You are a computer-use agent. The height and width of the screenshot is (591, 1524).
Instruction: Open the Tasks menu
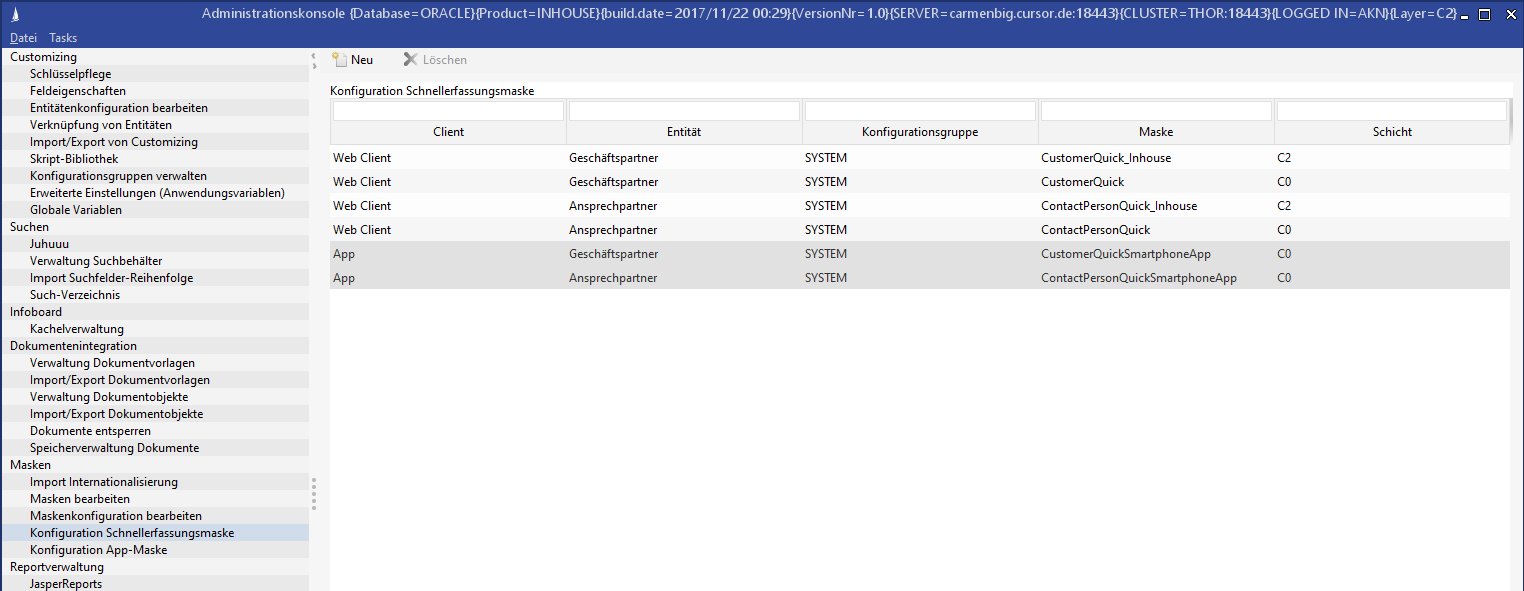(x=63, y=38)
